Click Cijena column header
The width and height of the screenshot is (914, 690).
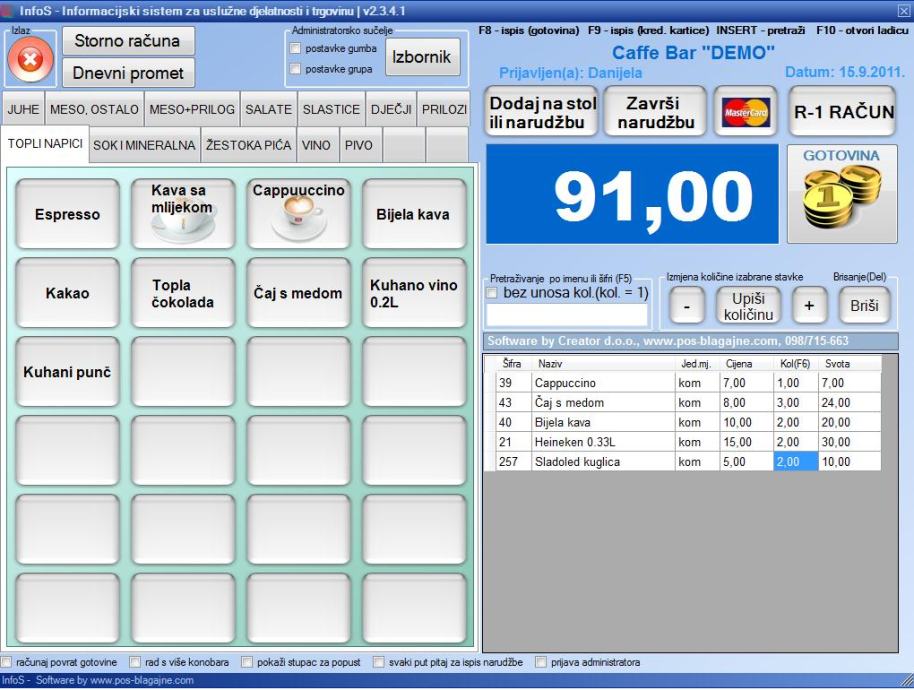click(746, 364)
